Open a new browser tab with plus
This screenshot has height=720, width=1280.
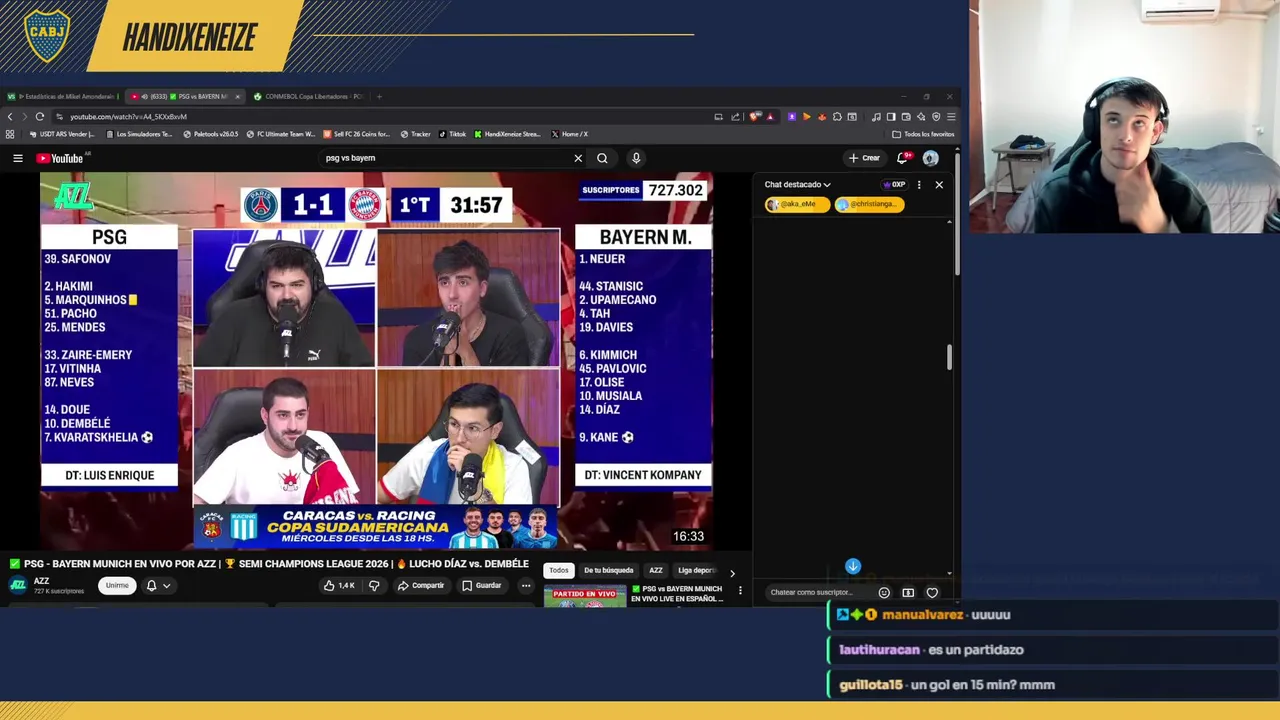click(x=379, y=97)
